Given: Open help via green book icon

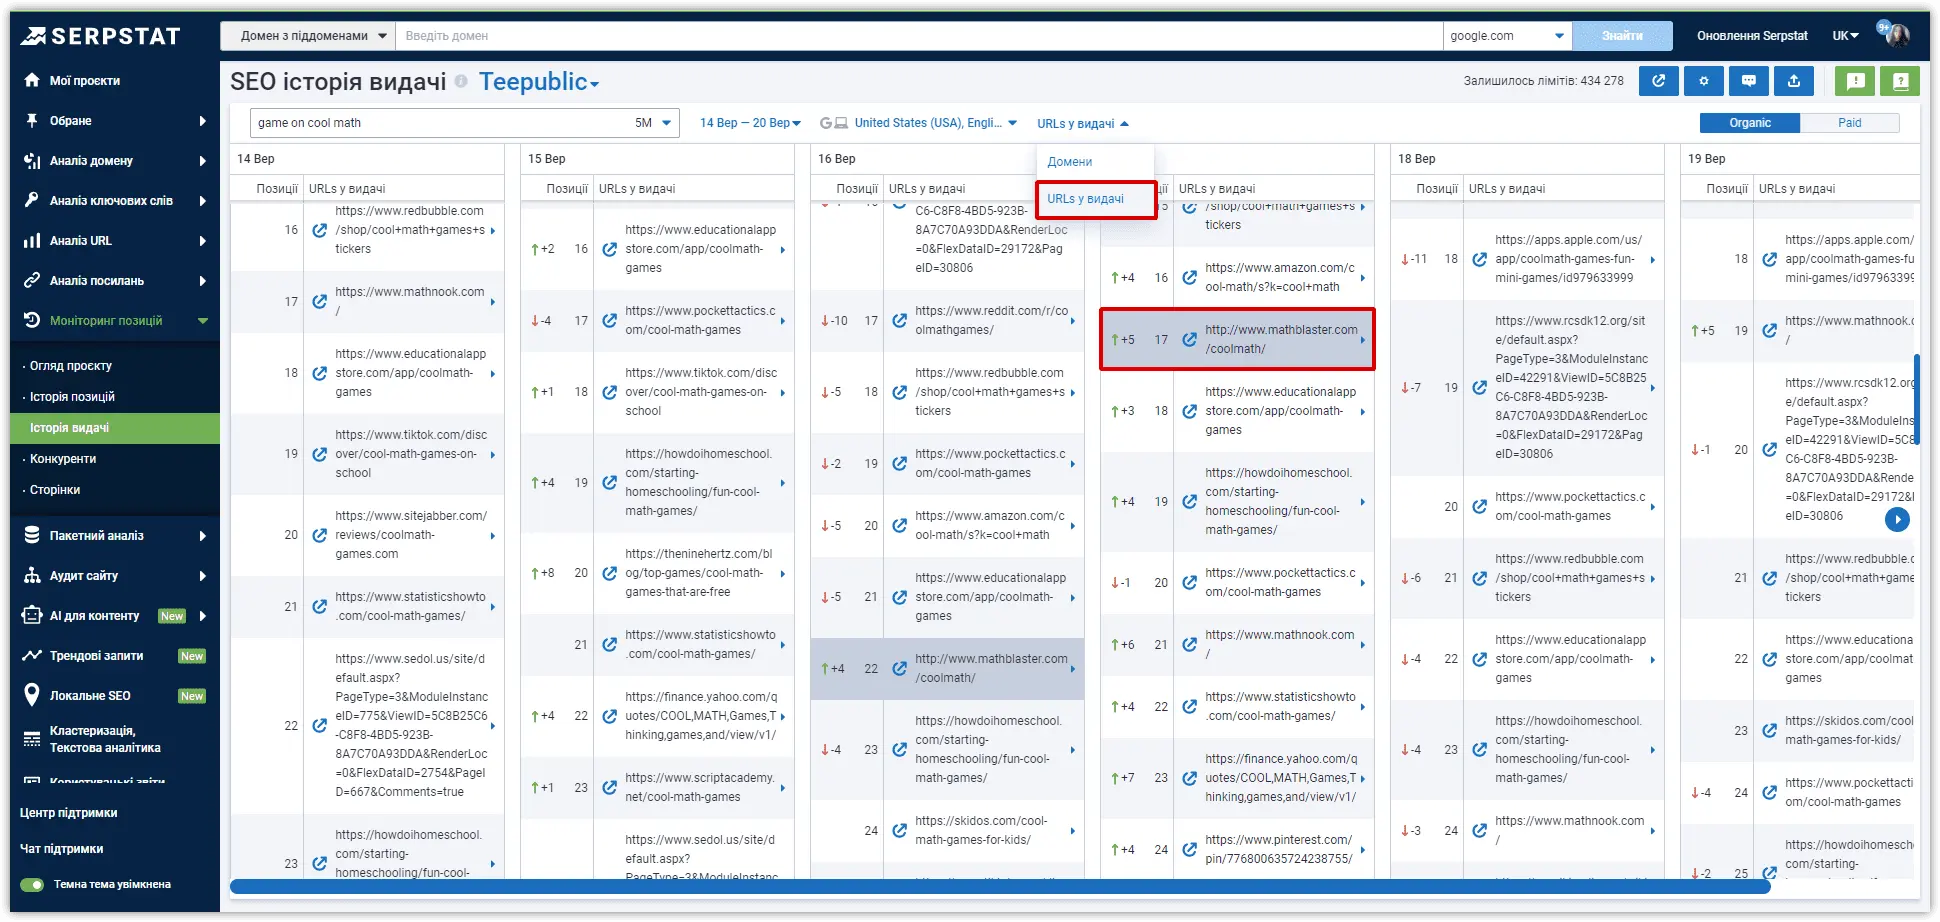Looking at the screenshot, I should 1900,81.
